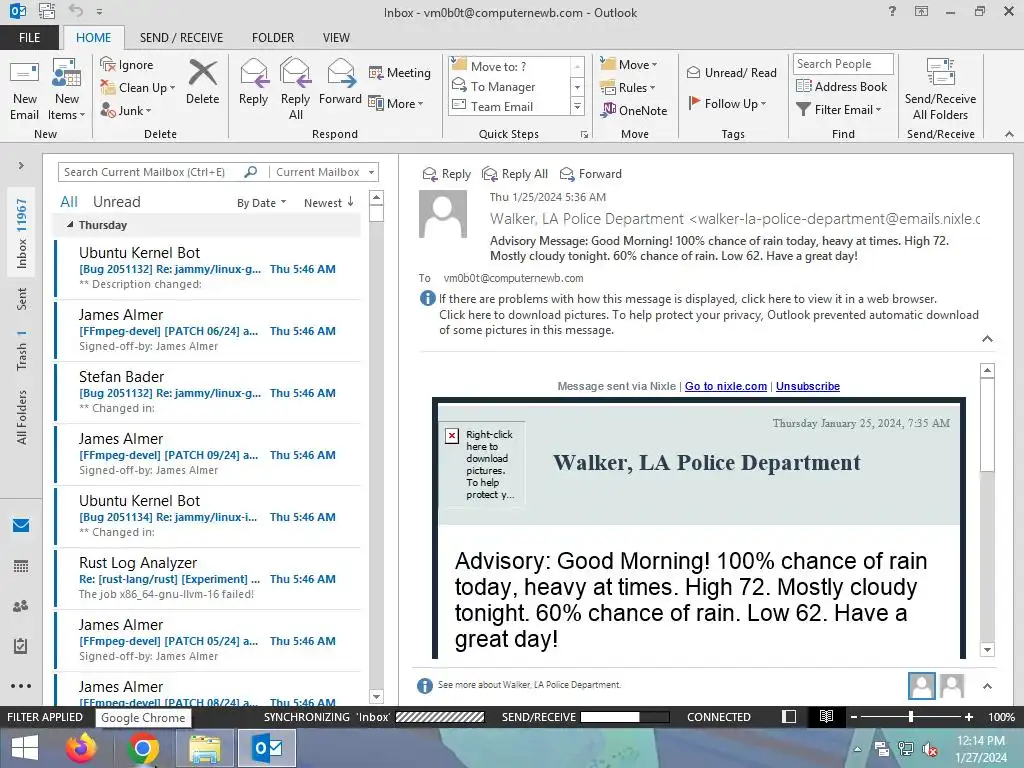This screenshot has width=1024, height=768.
Task: Expand the Quick Steps gallery
Action: click(x=577, y=106)
